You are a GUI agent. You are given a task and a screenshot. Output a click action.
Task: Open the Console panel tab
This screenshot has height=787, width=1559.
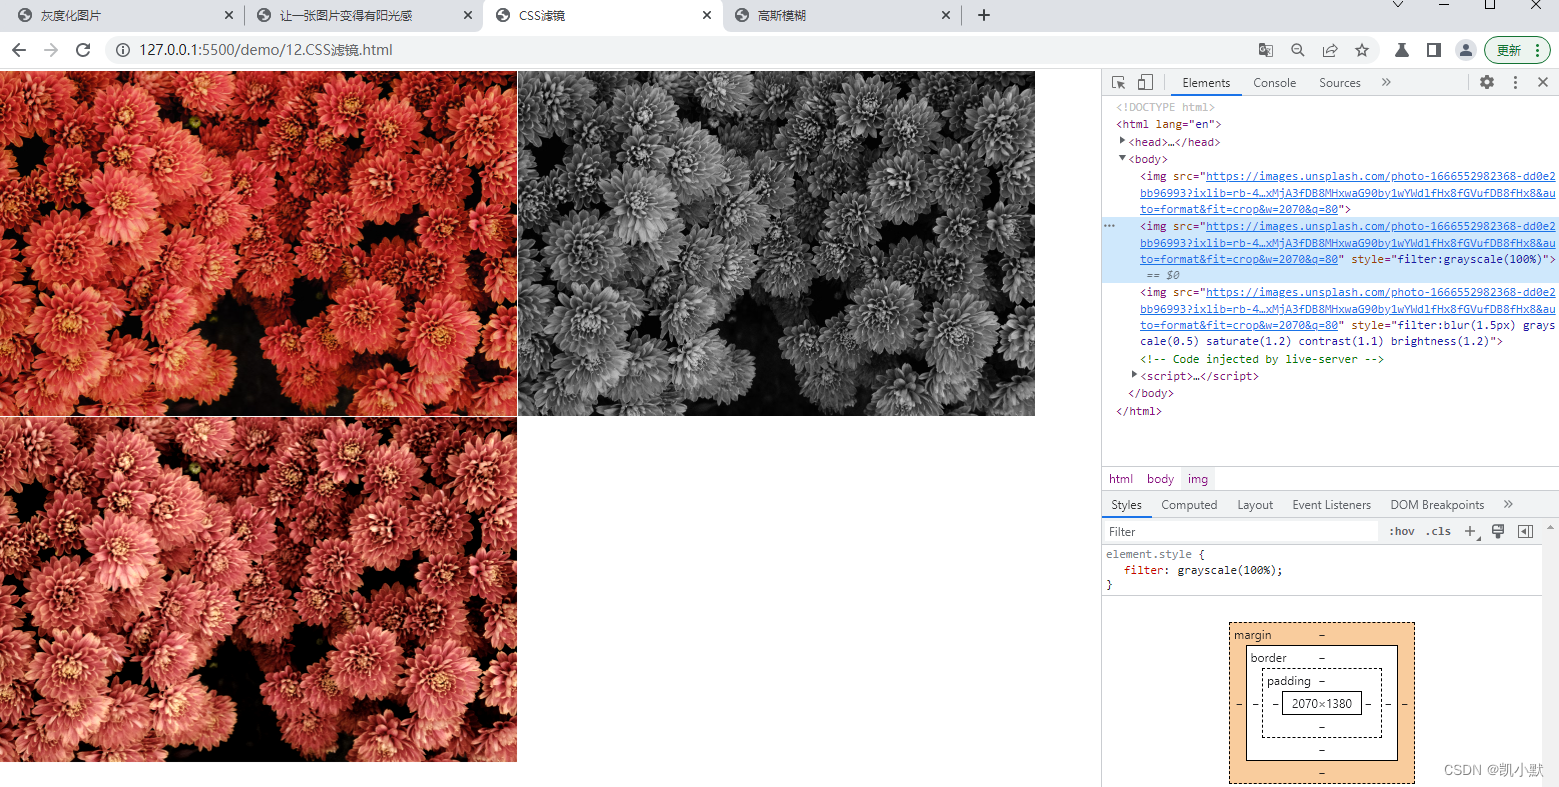point(1275,83)
